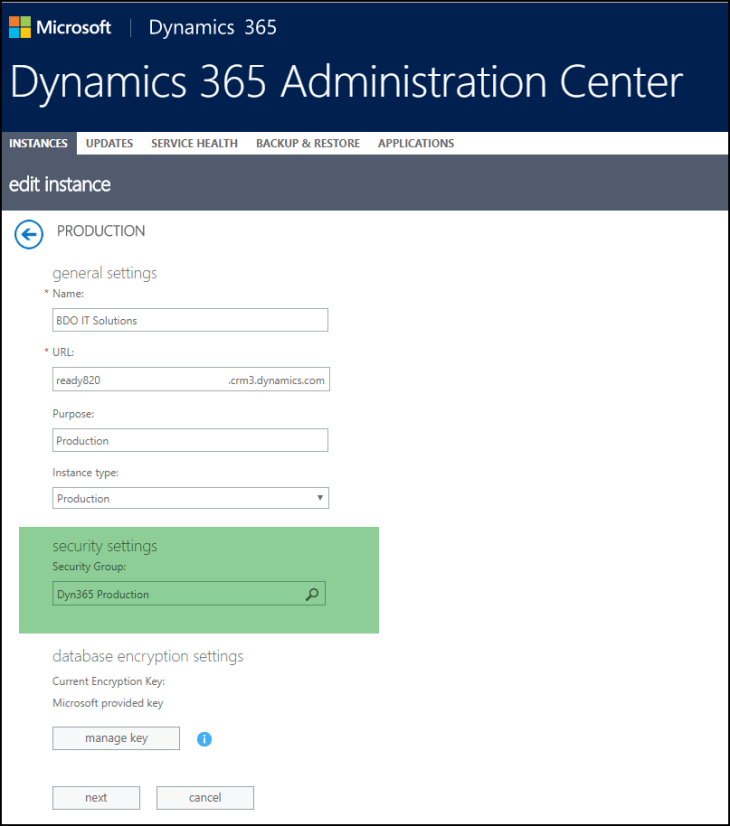Image resolution: width=730 pixels, height=826 pixels.
Task: Select the BACKUP & RESTORE tab
Action: point(307,143)
